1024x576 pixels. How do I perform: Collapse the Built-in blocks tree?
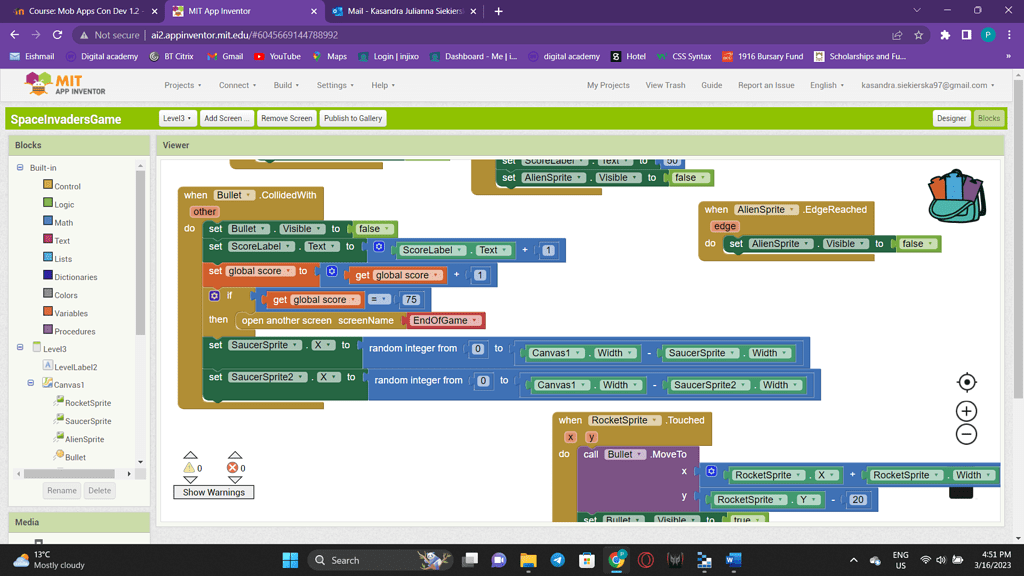click(x=20, y=168)
